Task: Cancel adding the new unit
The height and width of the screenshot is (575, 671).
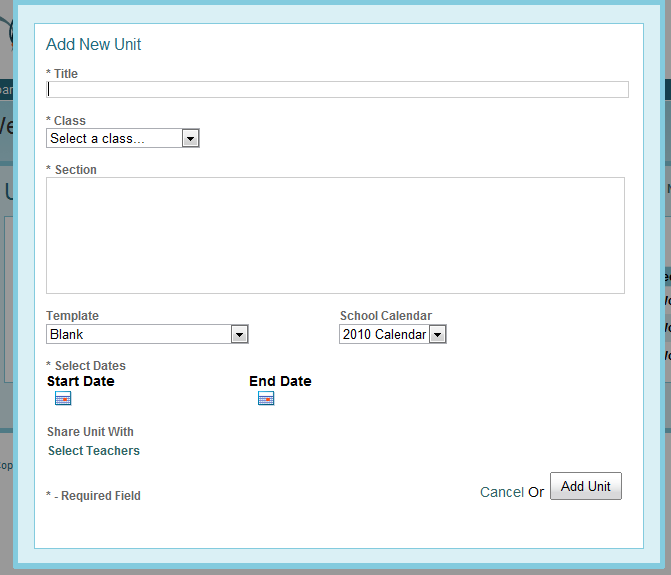Action: (501, 492)
